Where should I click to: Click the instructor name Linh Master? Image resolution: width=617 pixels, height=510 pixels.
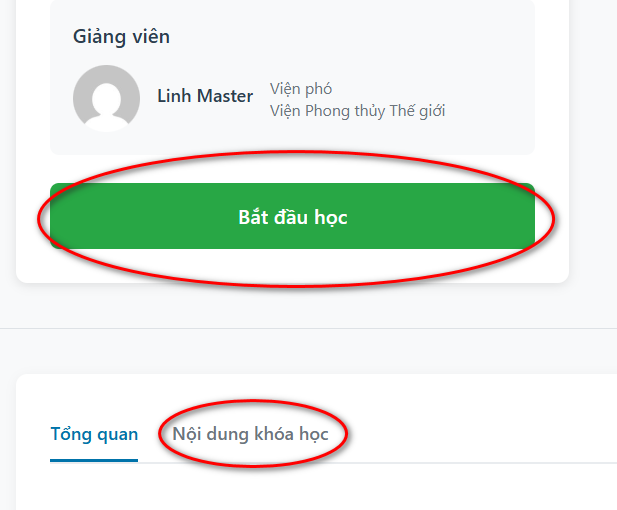coord(205,96)
